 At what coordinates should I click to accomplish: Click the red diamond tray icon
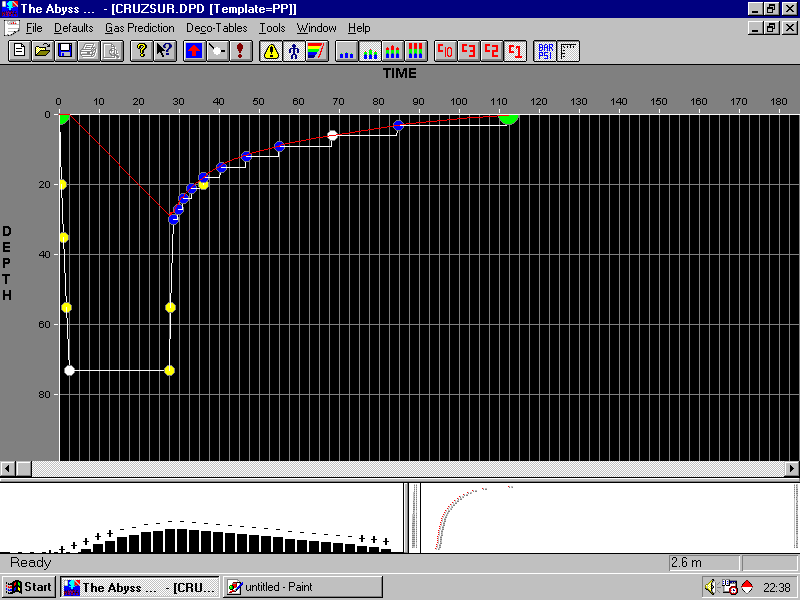[747, 587]
